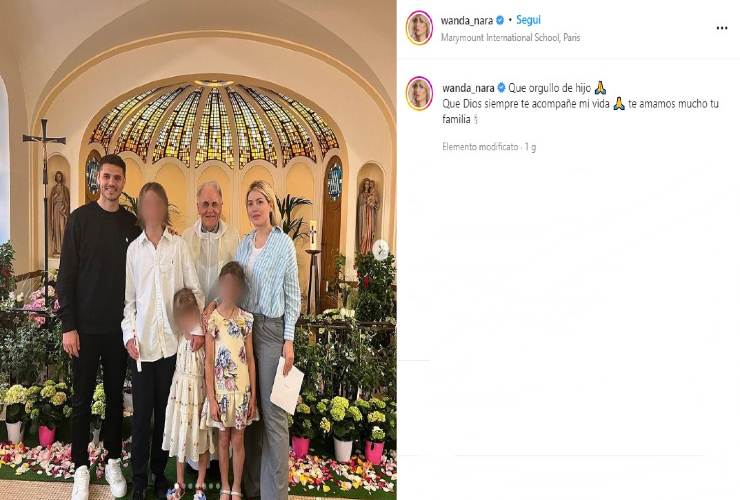Click praying hands emoji after hijo
This screenshot has width=740, height=500.
(600, 88)
